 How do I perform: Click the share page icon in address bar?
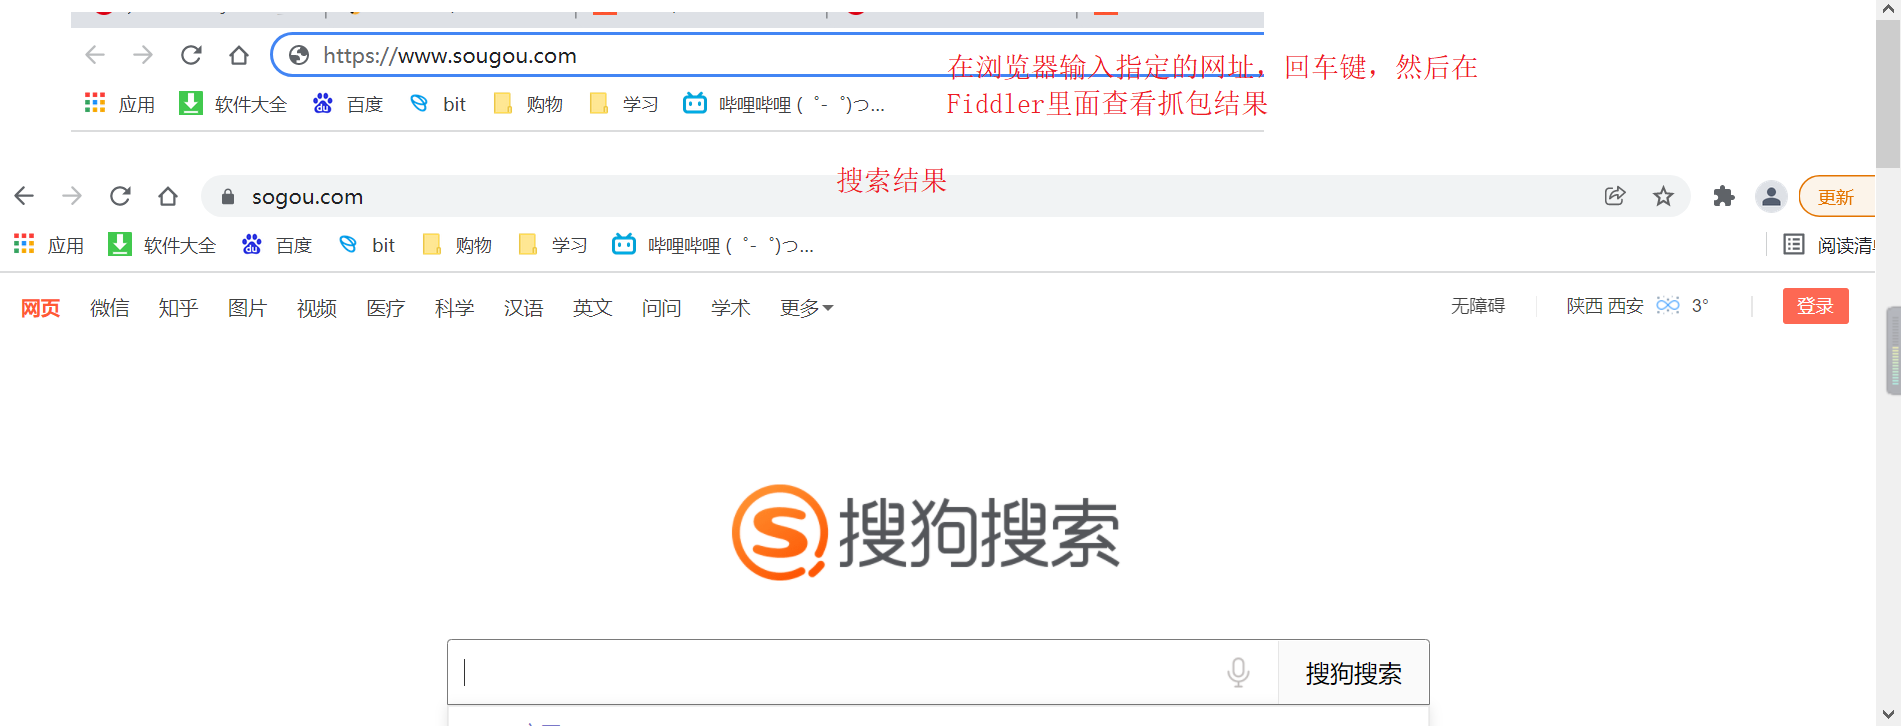(1615, 196)
